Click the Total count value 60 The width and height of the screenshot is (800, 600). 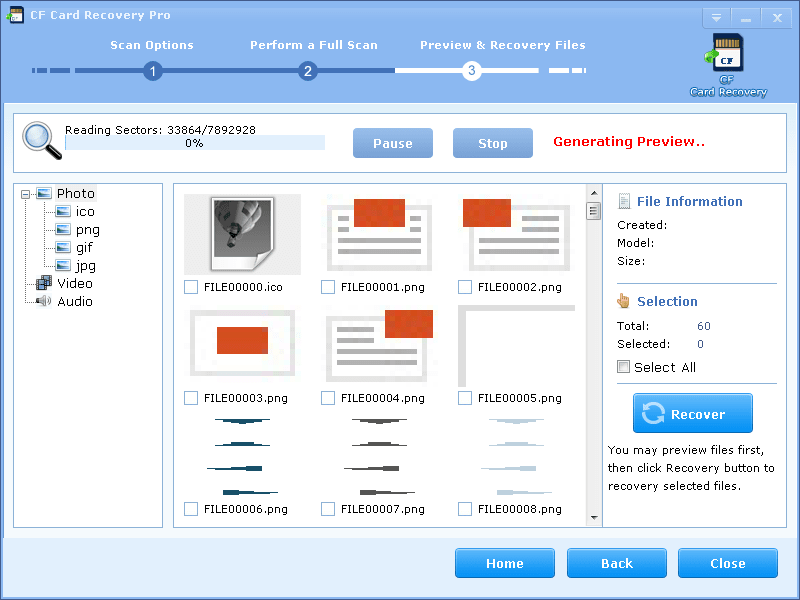coord(704,326)
